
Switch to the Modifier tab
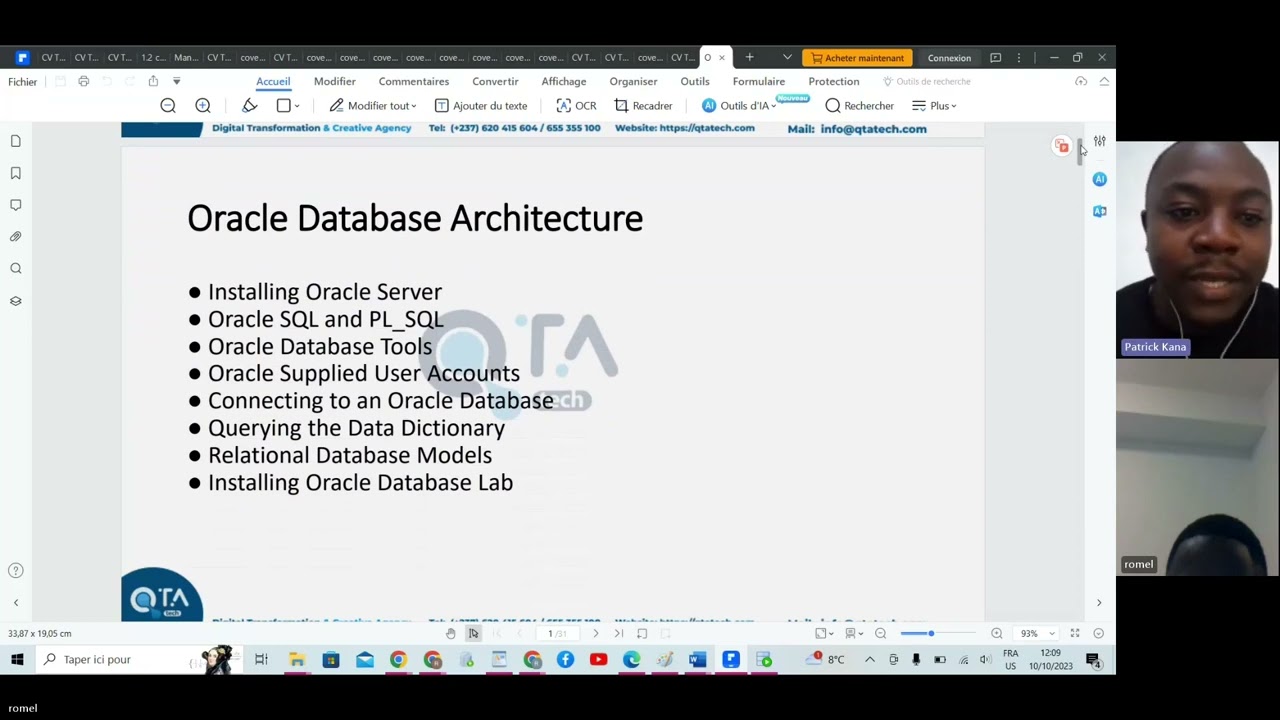[335, 81]
